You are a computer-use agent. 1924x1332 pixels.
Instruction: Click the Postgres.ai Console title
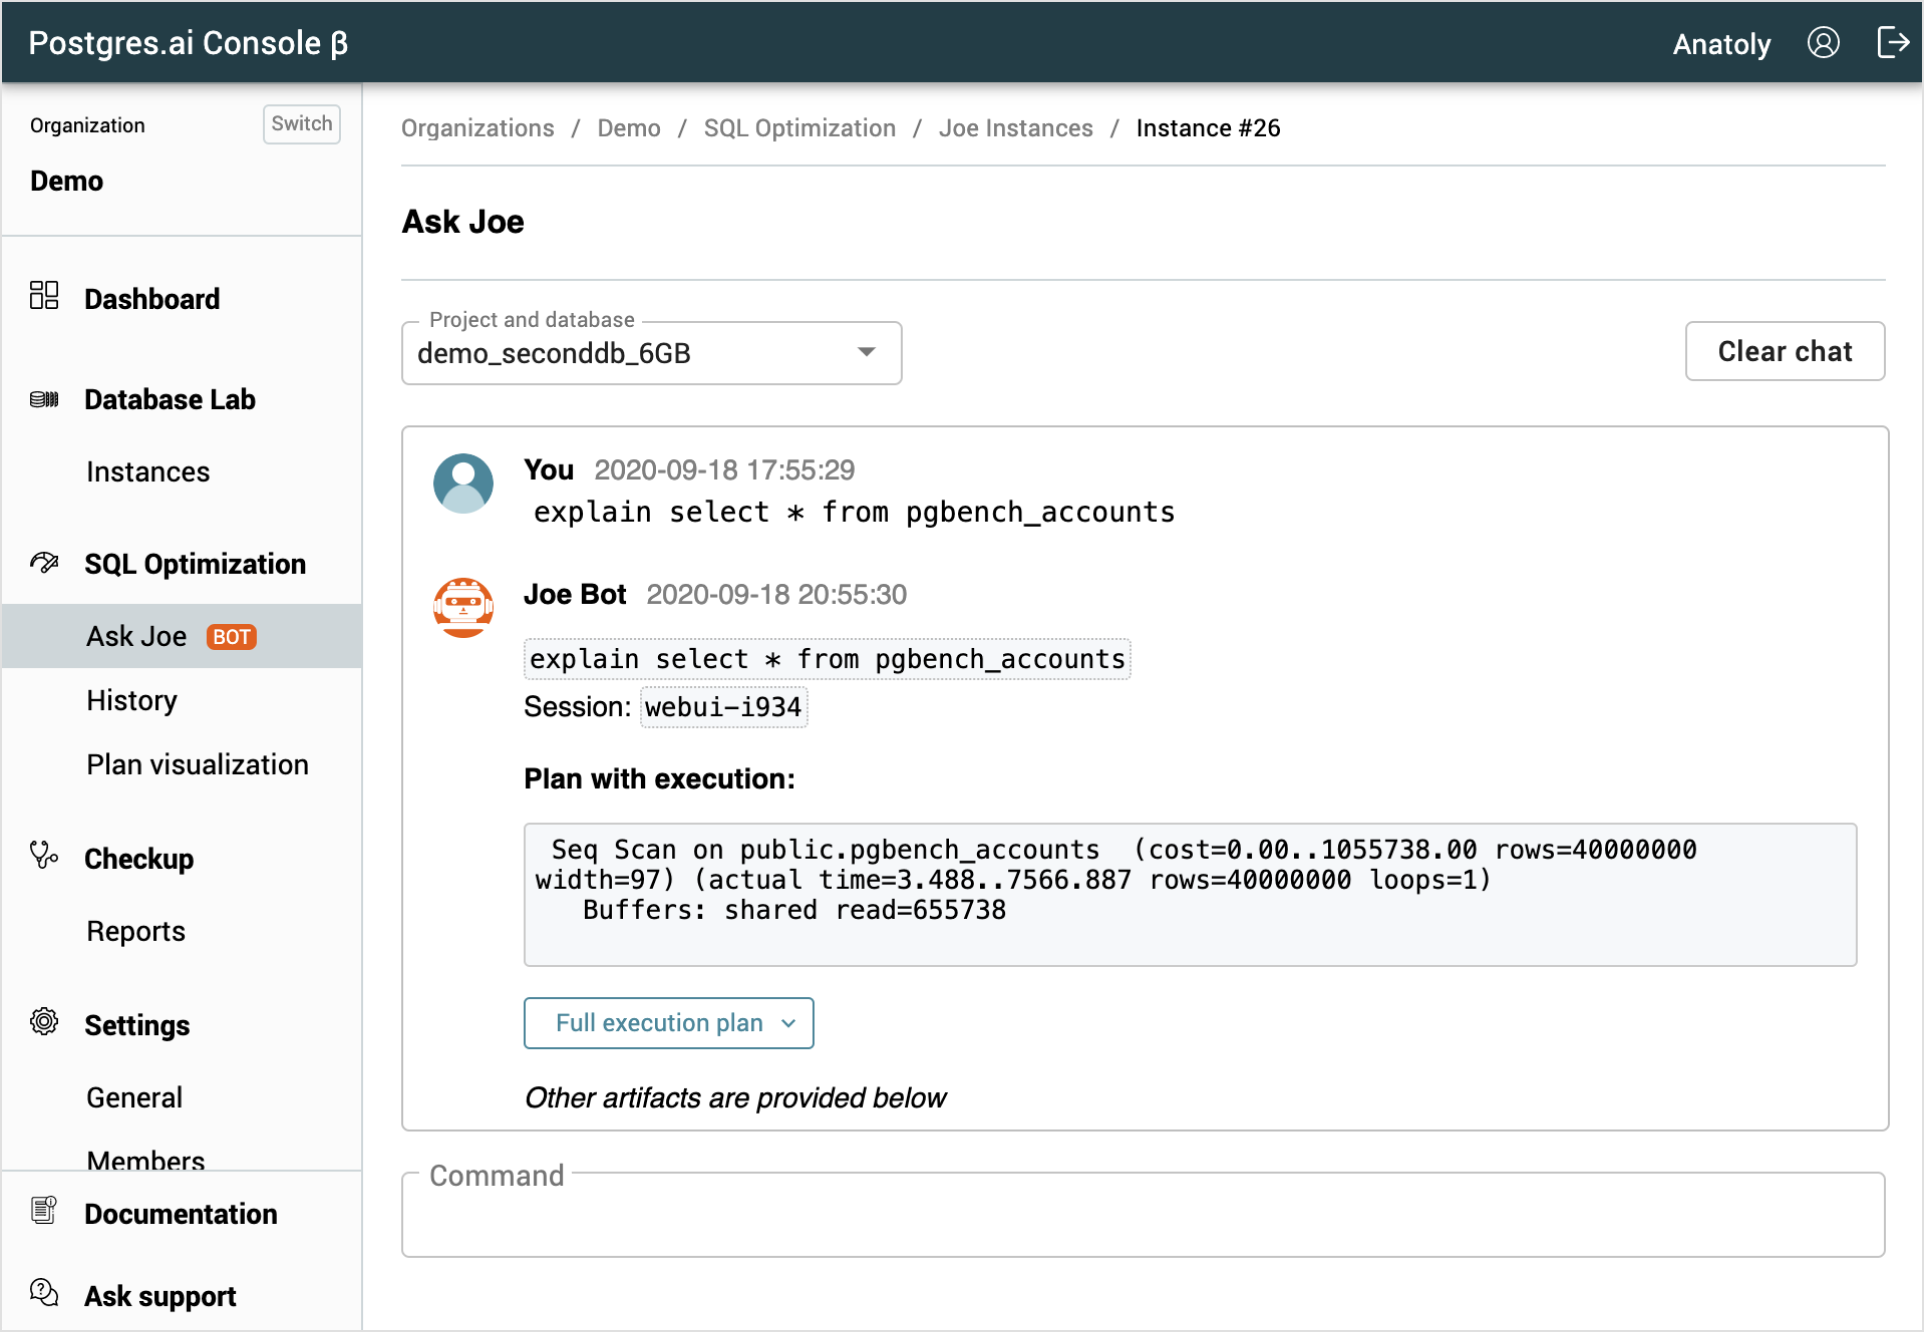[x=188, y=43]
